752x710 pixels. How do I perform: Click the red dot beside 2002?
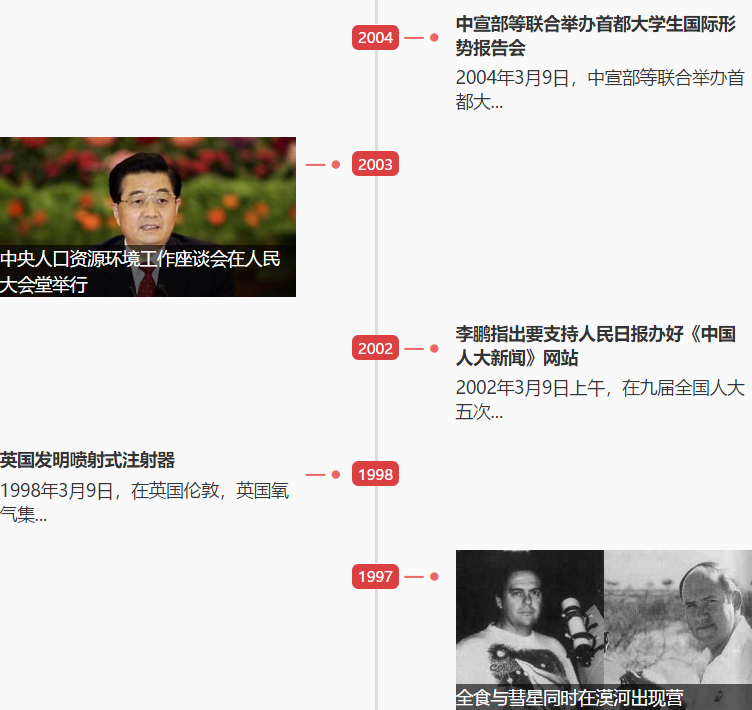point(434,348)
